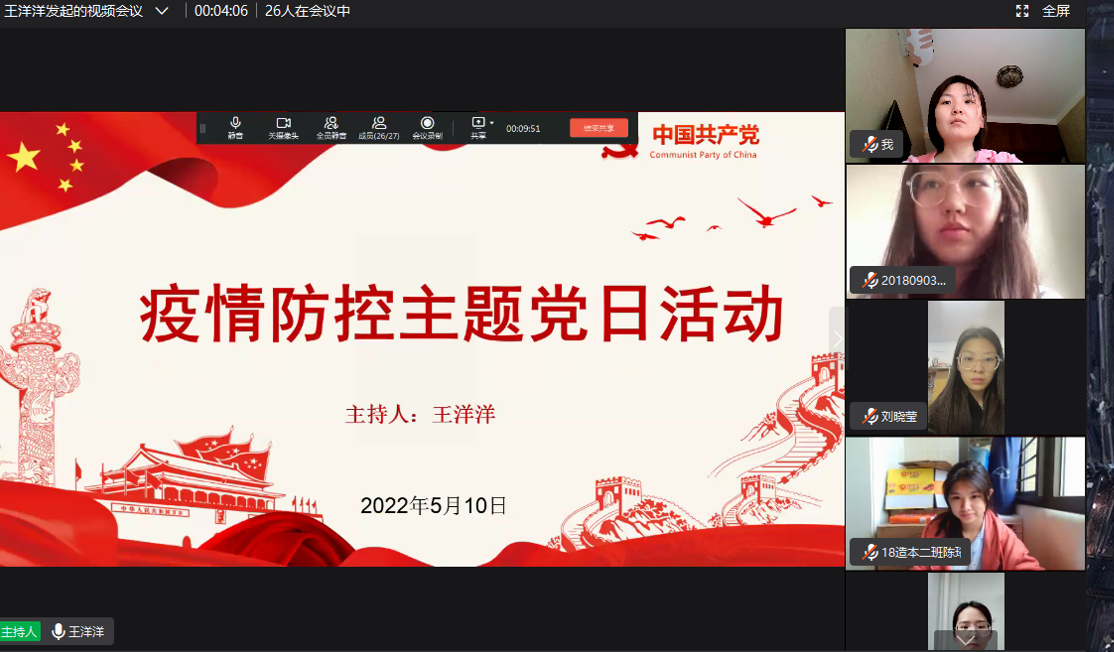Viewport: 1114px width, 652px height.
Task: Expand the share options dropdown arrow
Action: tap(492, 122)
